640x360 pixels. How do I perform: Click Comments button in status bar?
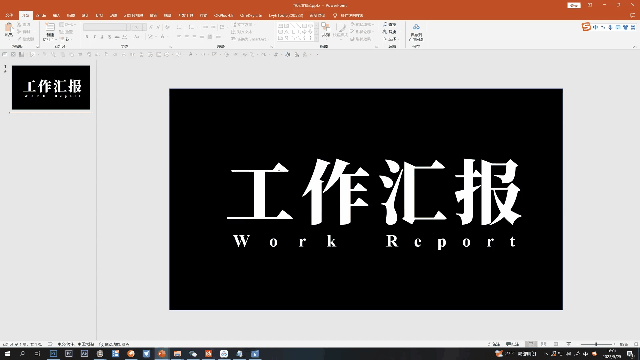(x=512, y=344)
